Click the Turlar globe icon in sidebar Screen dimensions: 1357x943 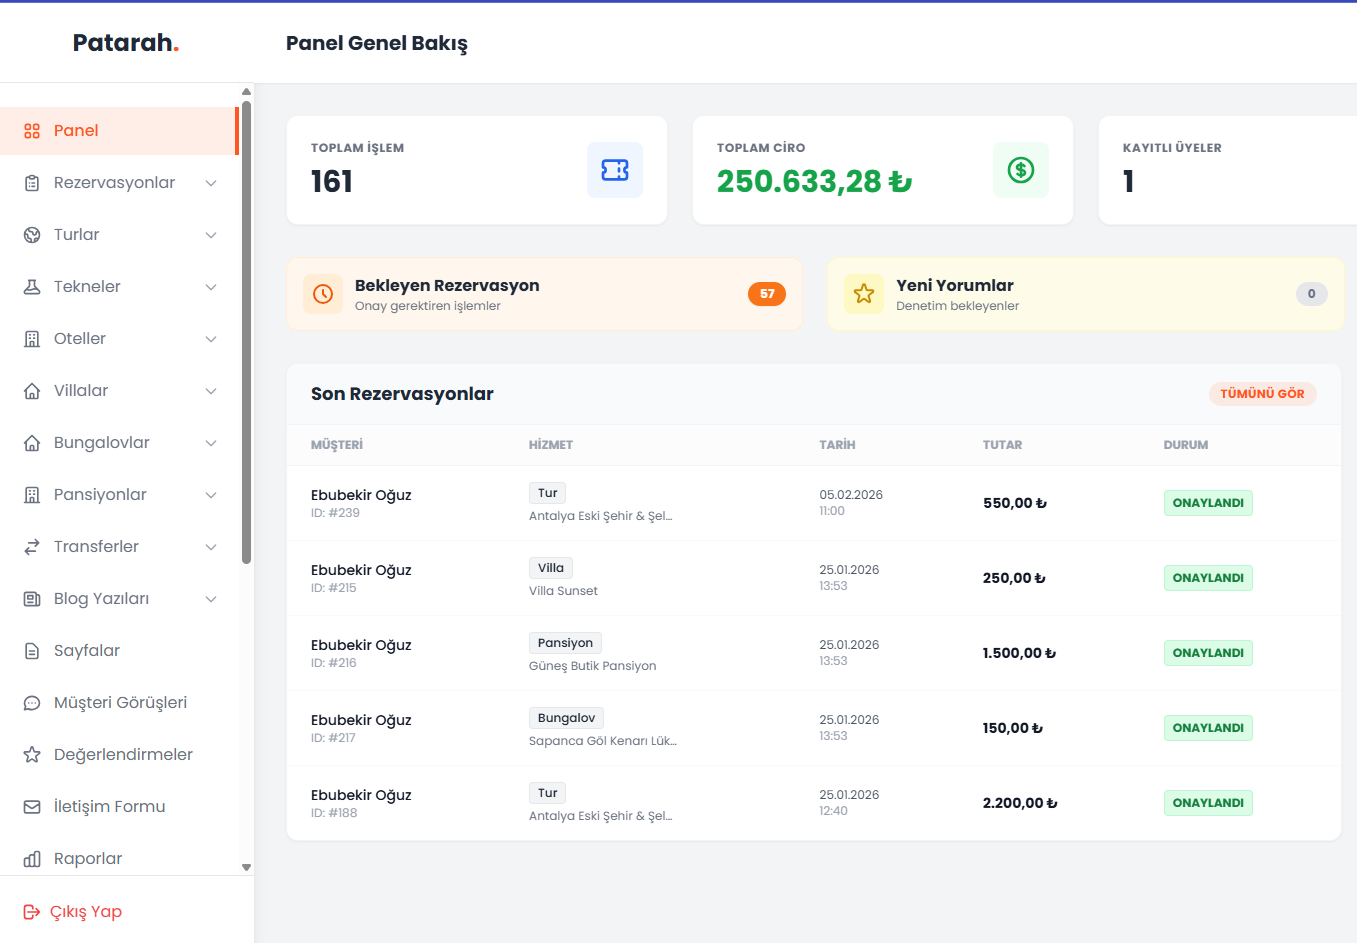pyautogui.click(x=32, y=235)
